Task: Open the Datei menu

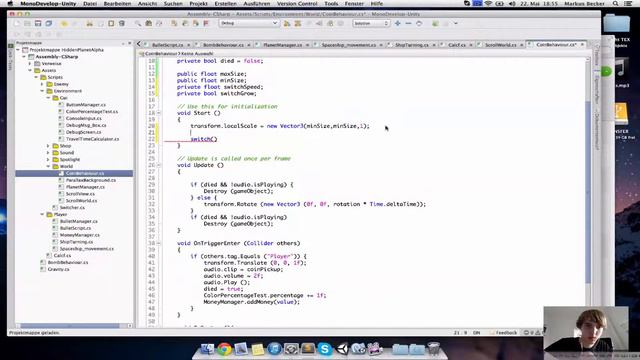Action: 90,4
